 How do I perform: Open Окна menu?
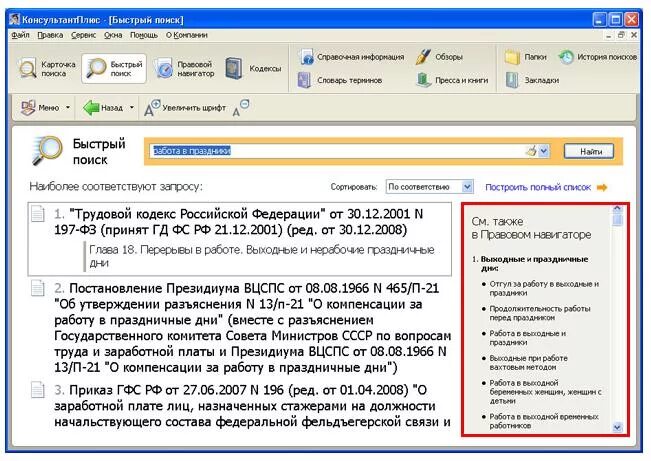[113, 35]
